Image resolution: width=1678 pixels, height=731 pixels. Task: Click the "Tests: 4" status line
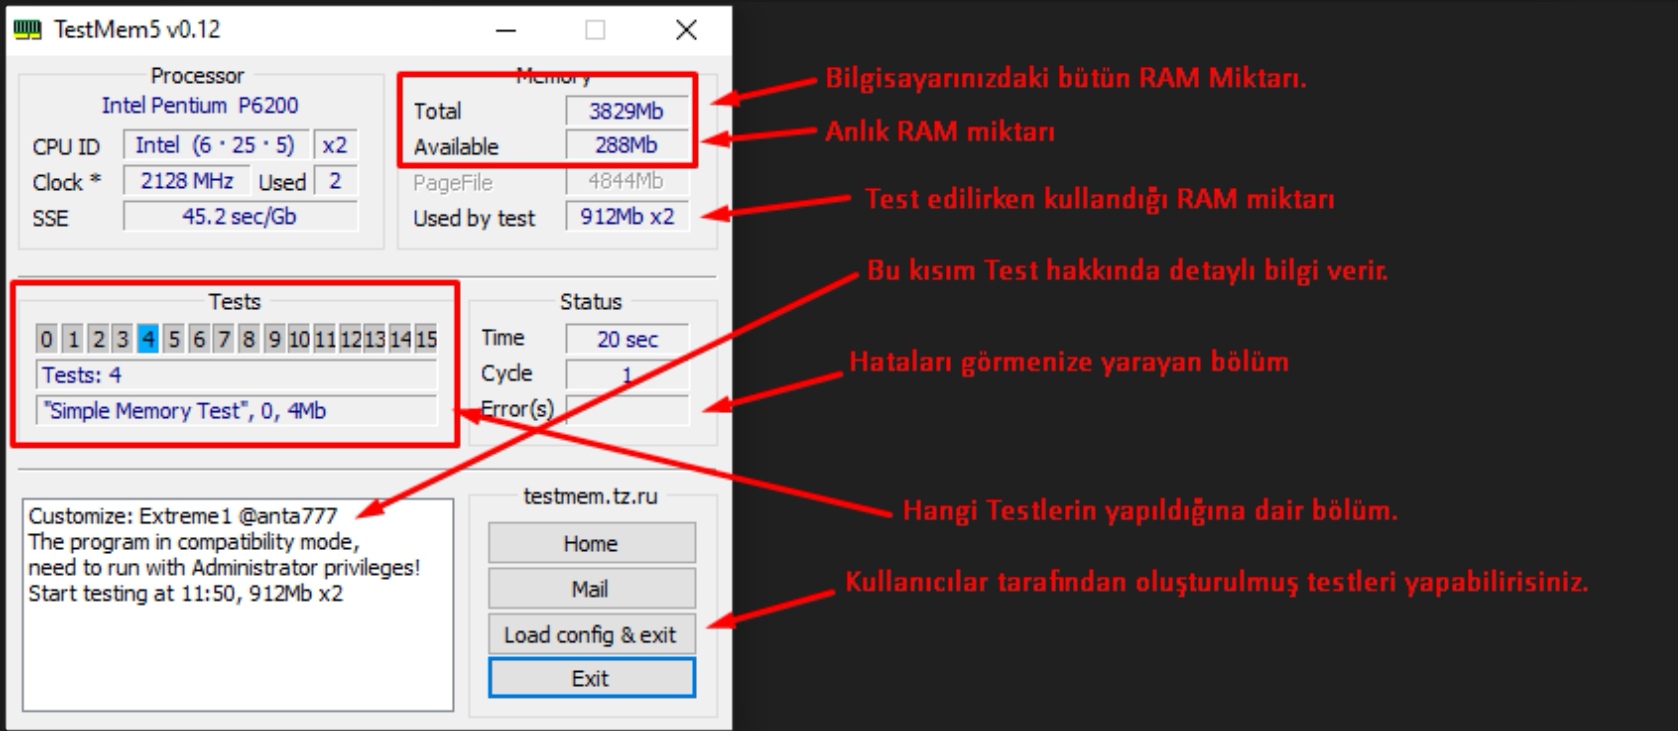(237, 375)
